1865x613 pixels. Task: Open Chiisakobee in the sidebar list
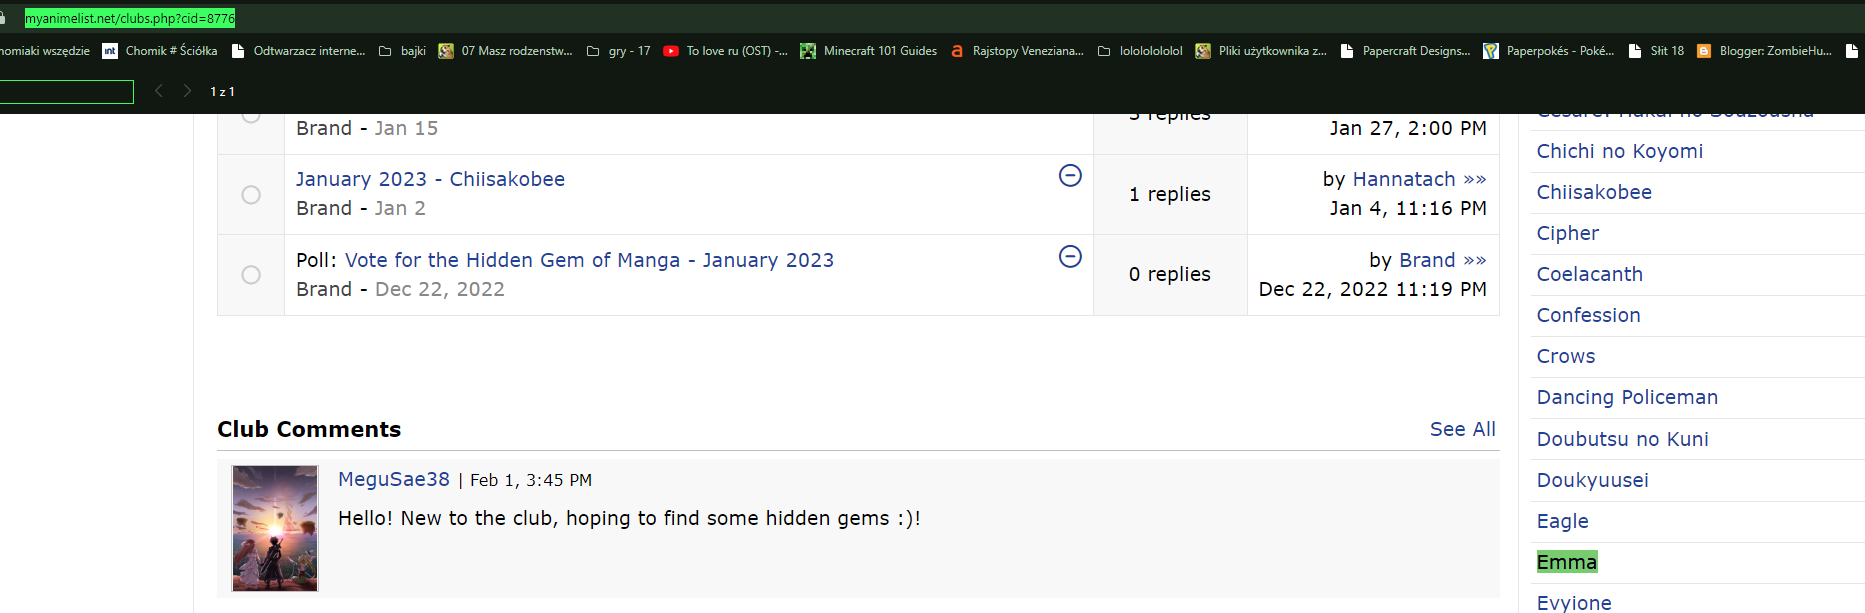tap(1594, 192)
